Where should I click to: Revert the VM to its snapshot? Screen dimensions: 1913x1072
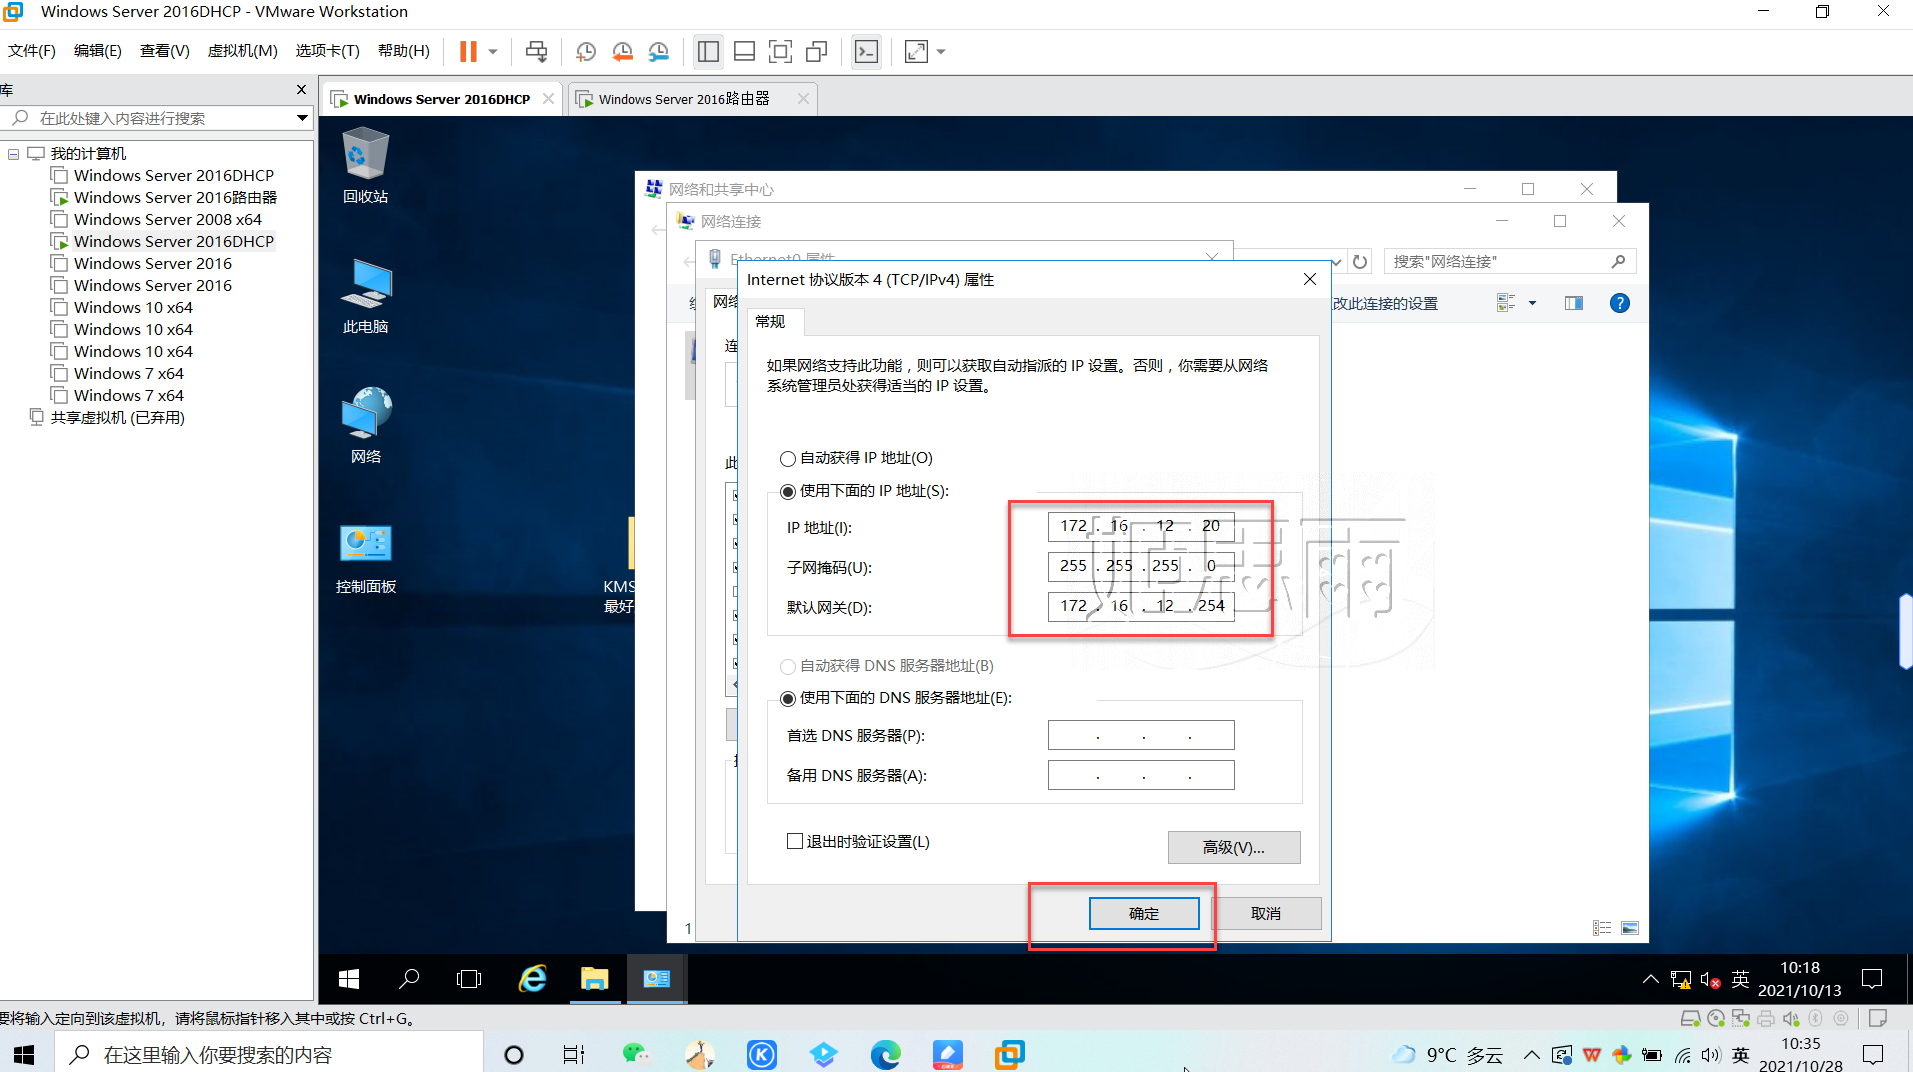pyautogui.click(x=622, y=51)
